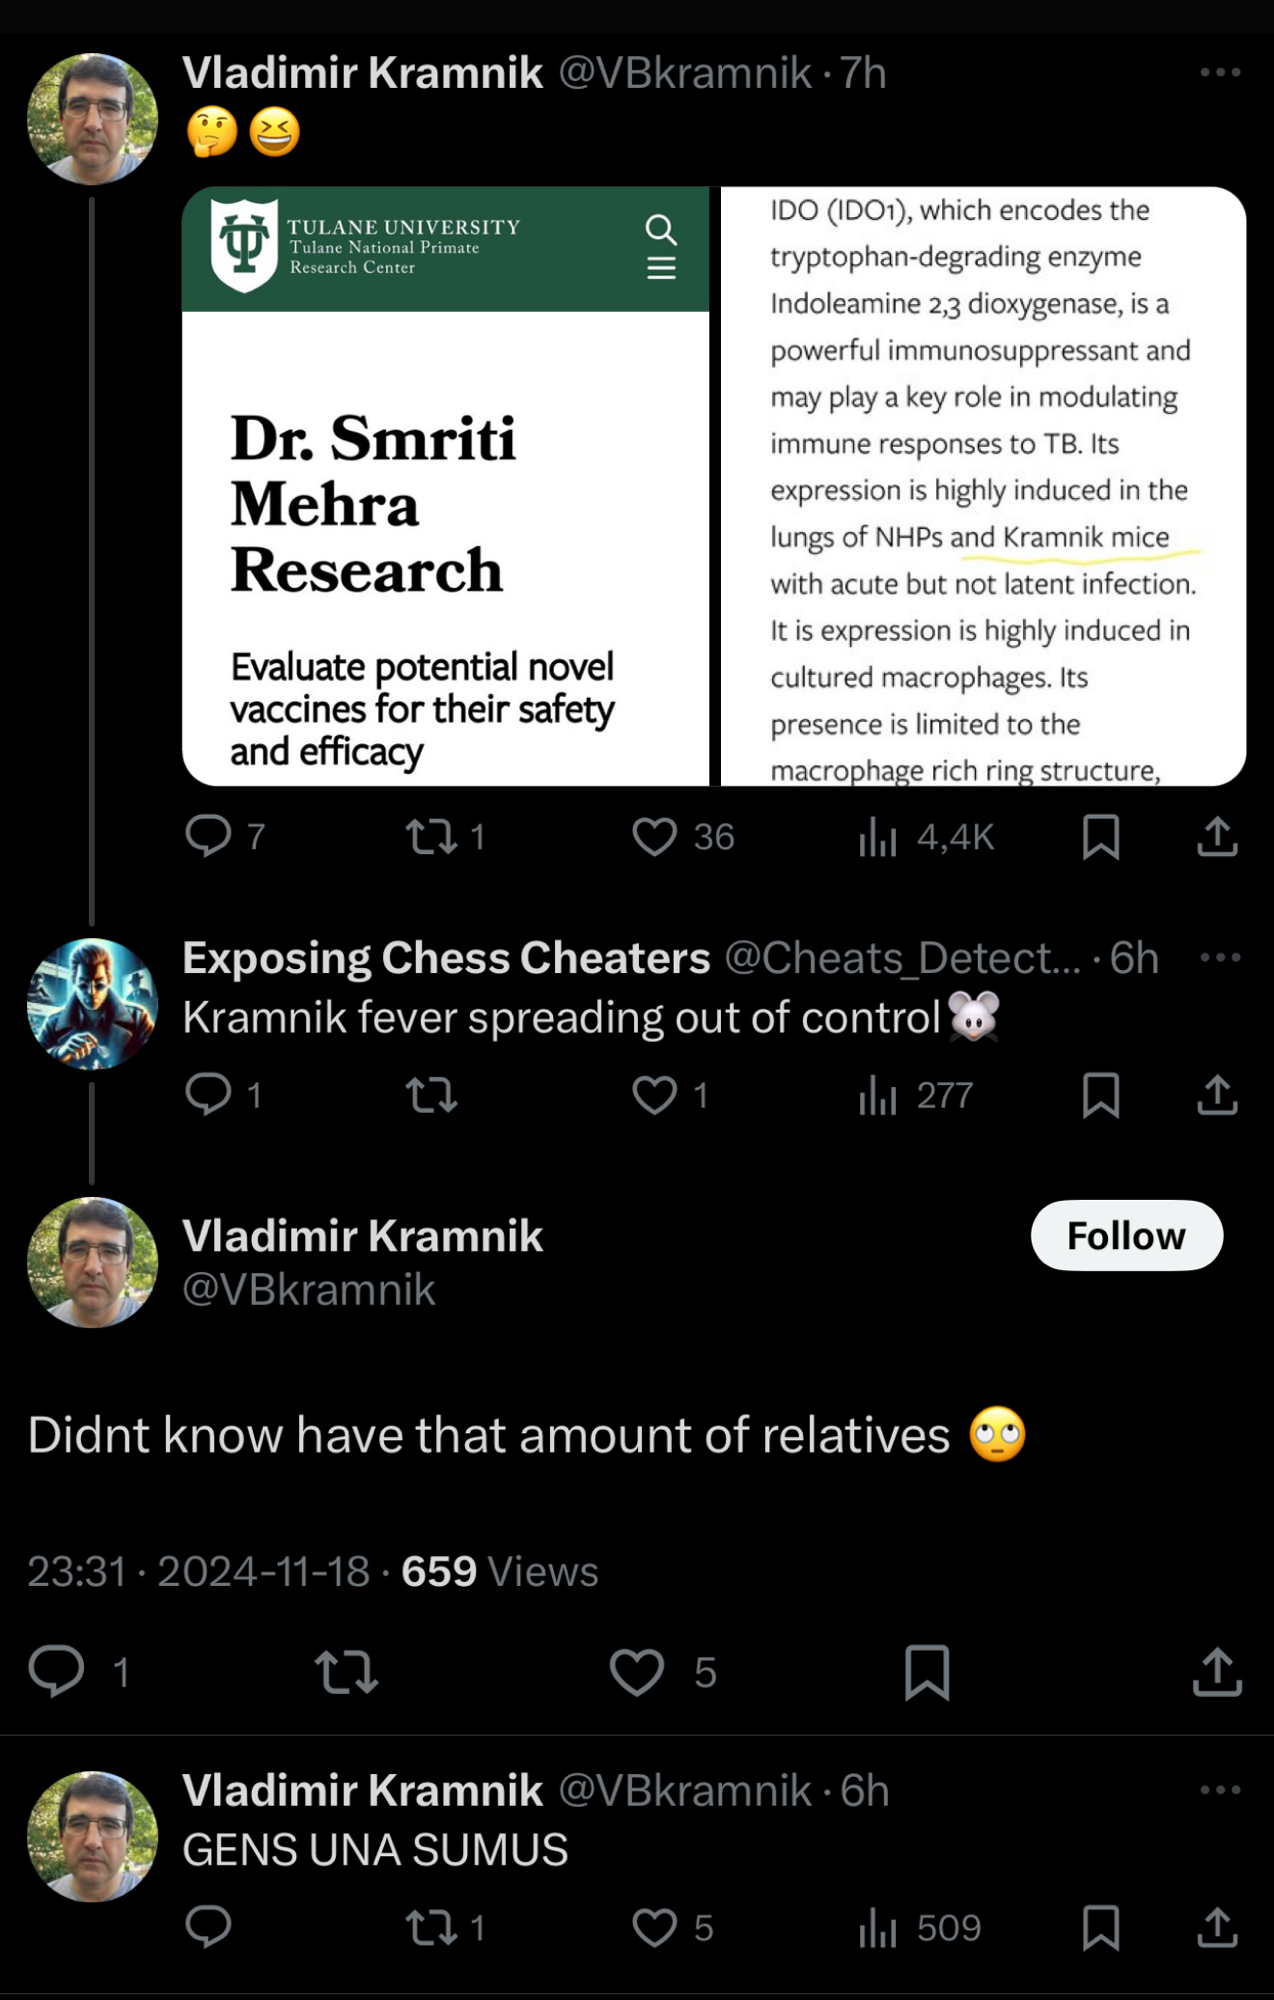Screen dimensions: 1274x2000
Task: Like the 'GENS UNA SUMUS' tweet
Action: (x=655, y=1927)
